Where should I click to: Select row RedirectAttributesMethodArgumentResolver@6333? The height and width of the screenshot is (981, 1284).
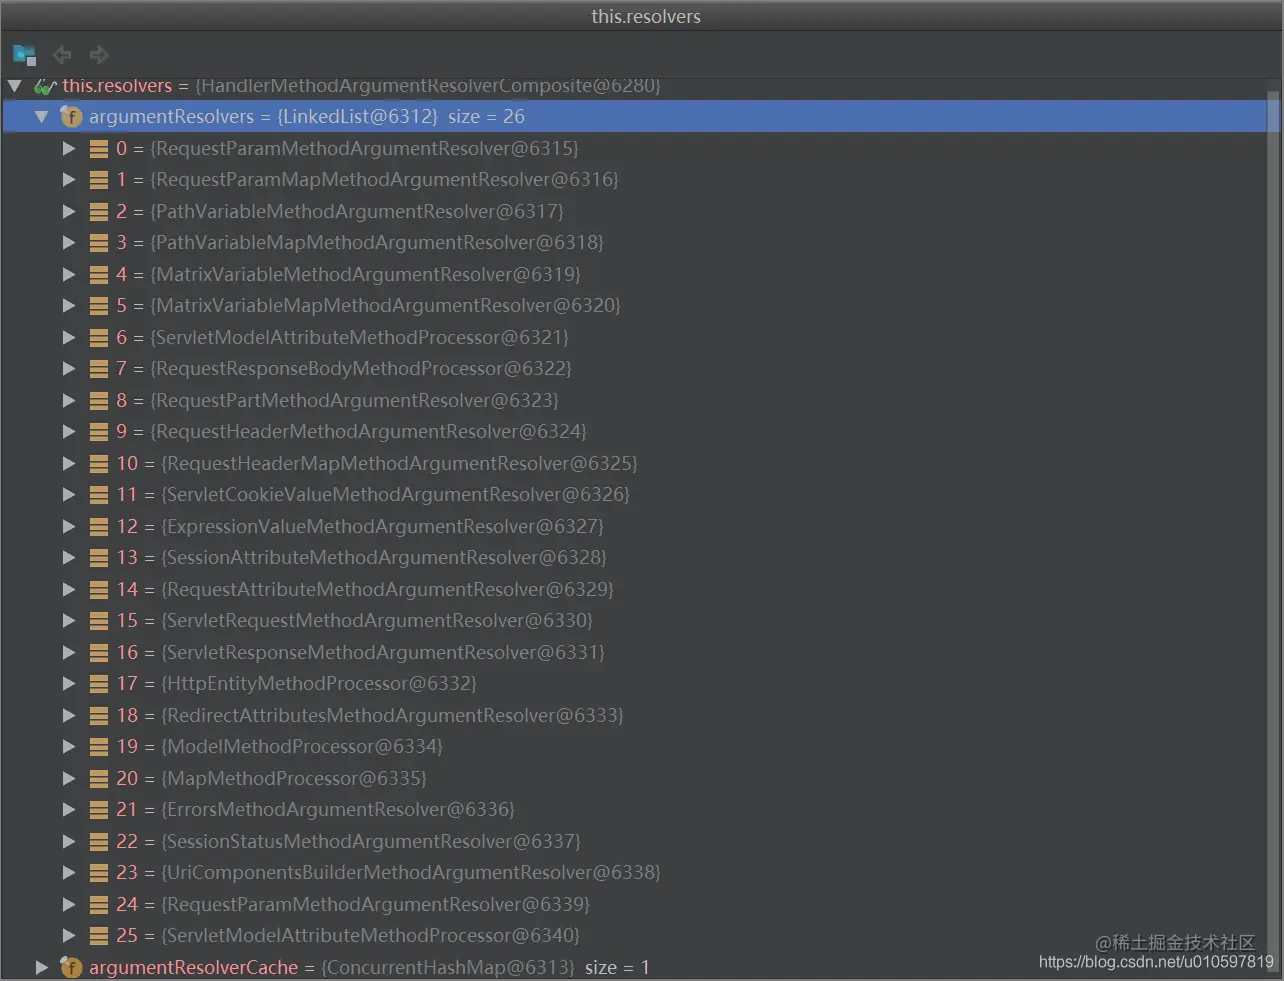click(634, 715)
